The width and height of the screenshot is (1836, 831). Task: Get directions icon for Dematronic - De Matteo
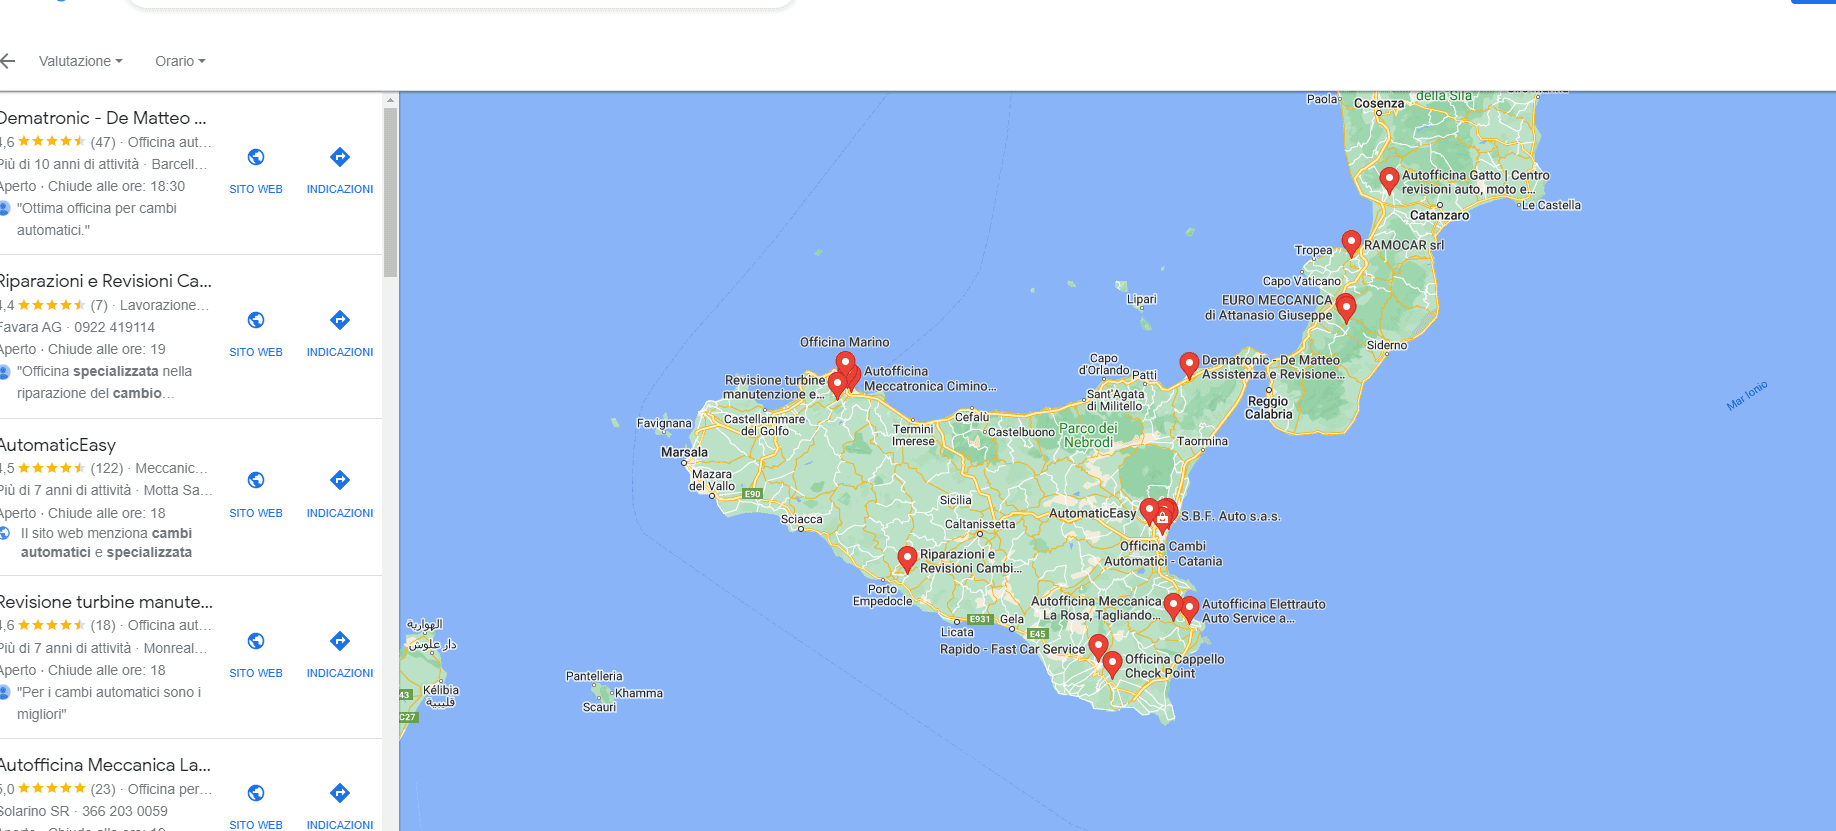(340, 157)
